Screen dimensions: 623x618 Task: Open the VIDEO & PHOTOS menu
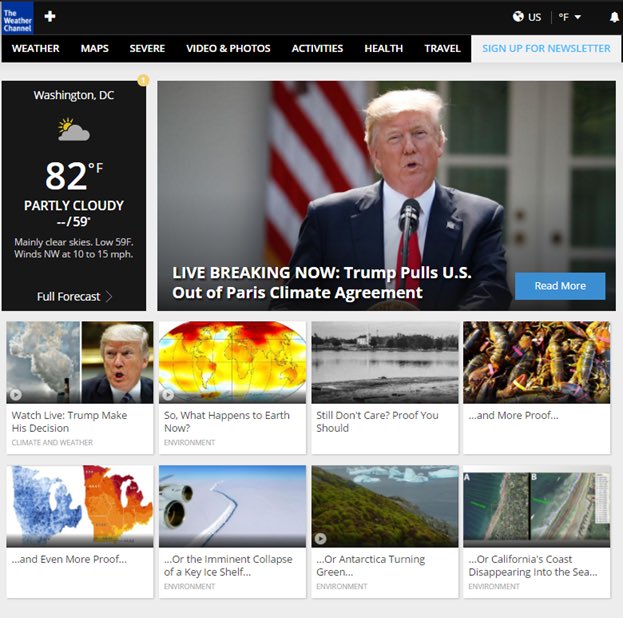228,48
